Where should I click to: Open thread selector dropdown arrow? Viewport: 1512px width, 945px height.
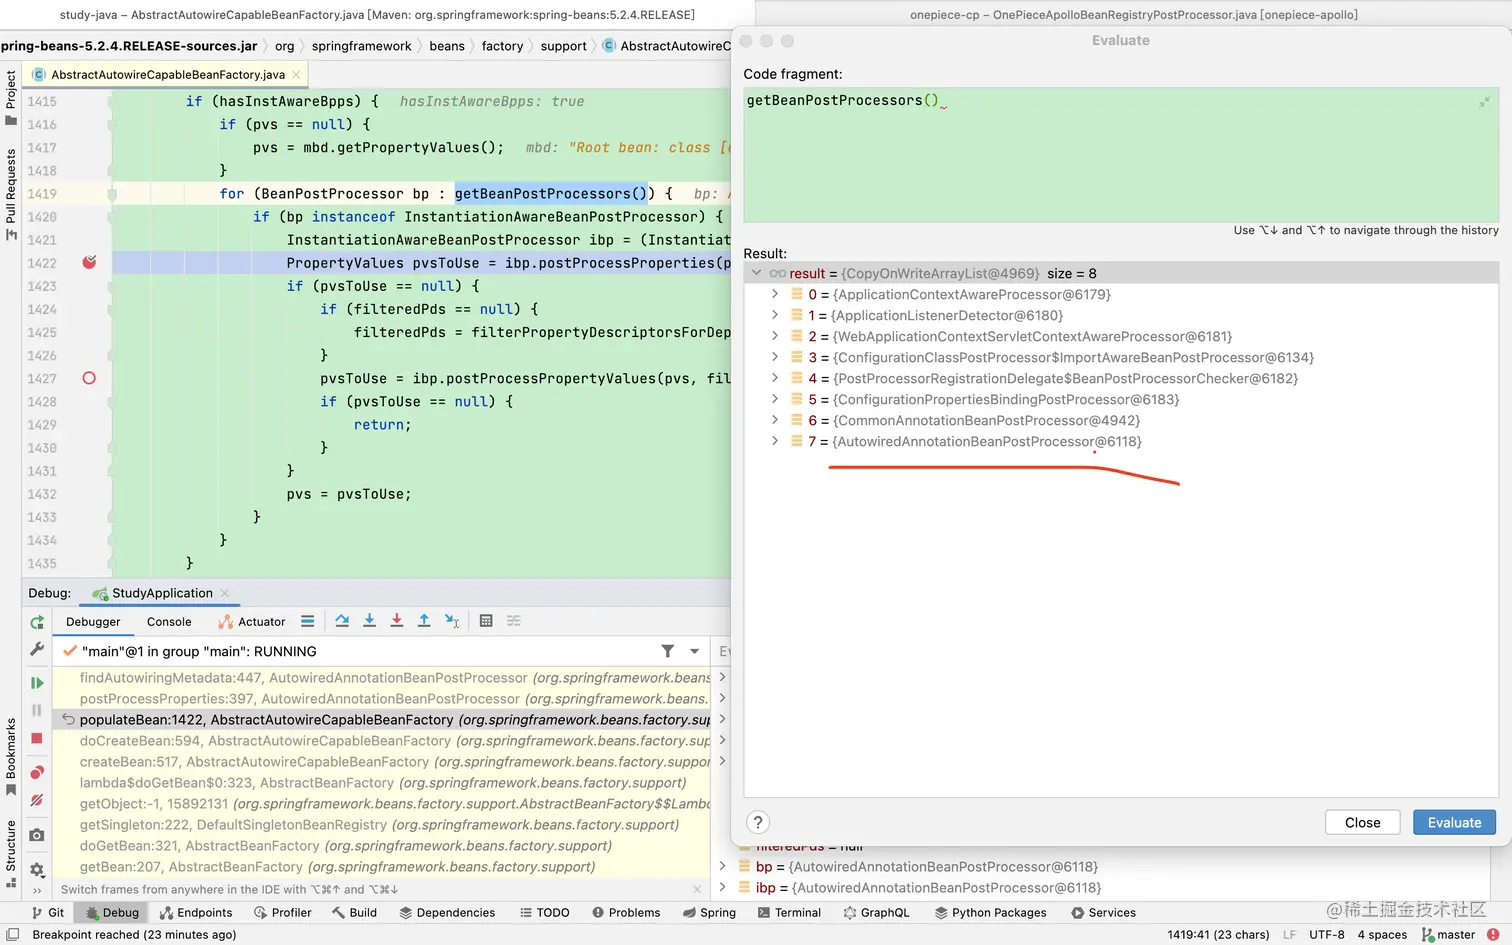[x=694, y=651]
